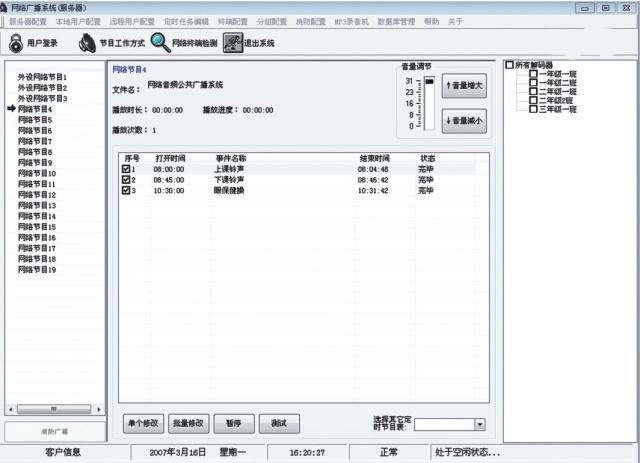Select 网络节目4 in the list
The image size is (640, 463).
coord(35,109)
